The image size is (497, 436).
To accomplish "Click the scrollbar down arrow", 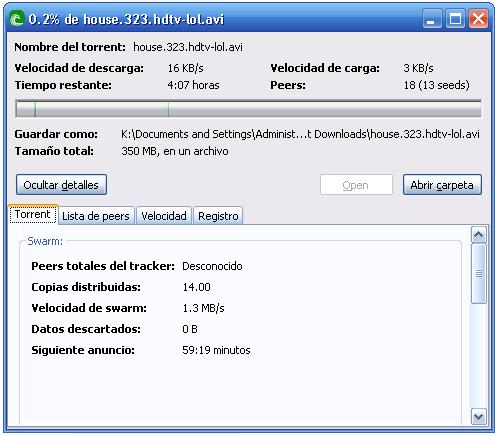I will pyautogui.click(x=479, y=417).
